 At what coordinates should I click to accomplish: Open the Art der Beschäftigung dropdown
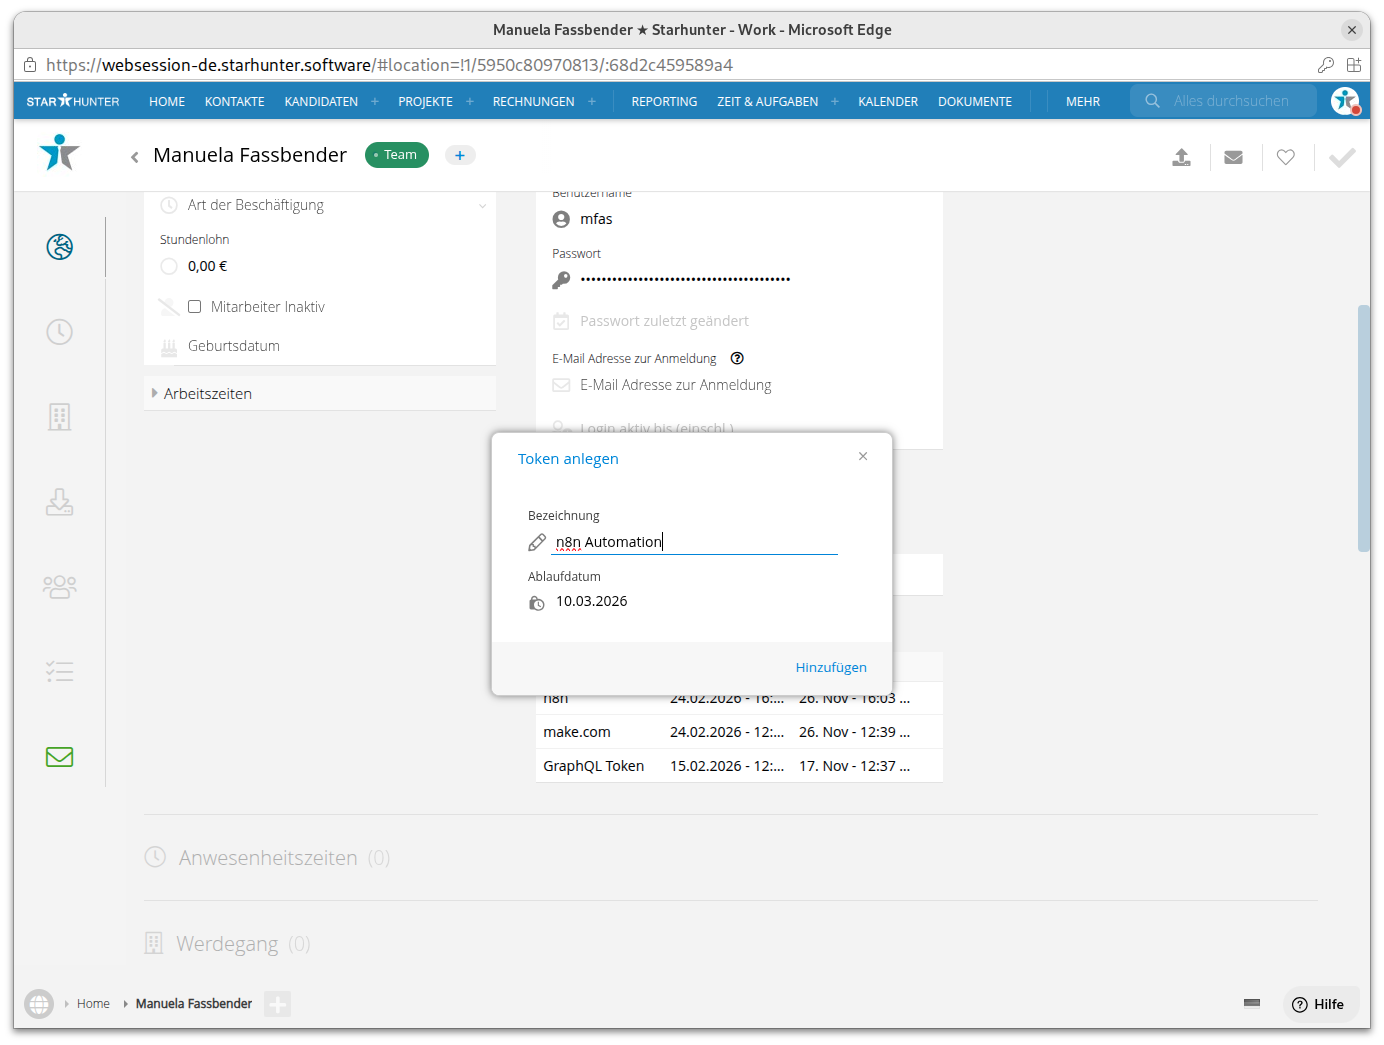pos(324,205)
